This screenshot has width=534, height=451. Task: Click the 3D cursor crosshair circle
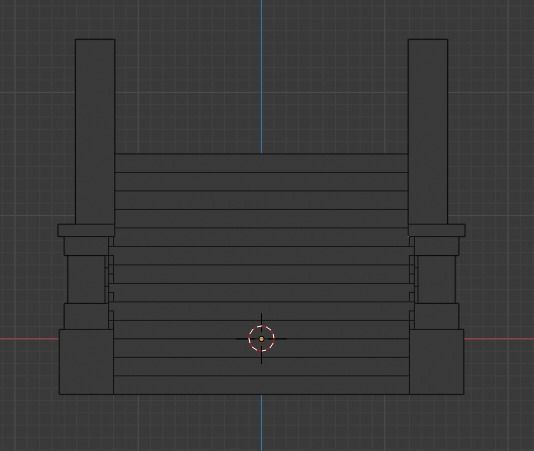click(261, 339)
